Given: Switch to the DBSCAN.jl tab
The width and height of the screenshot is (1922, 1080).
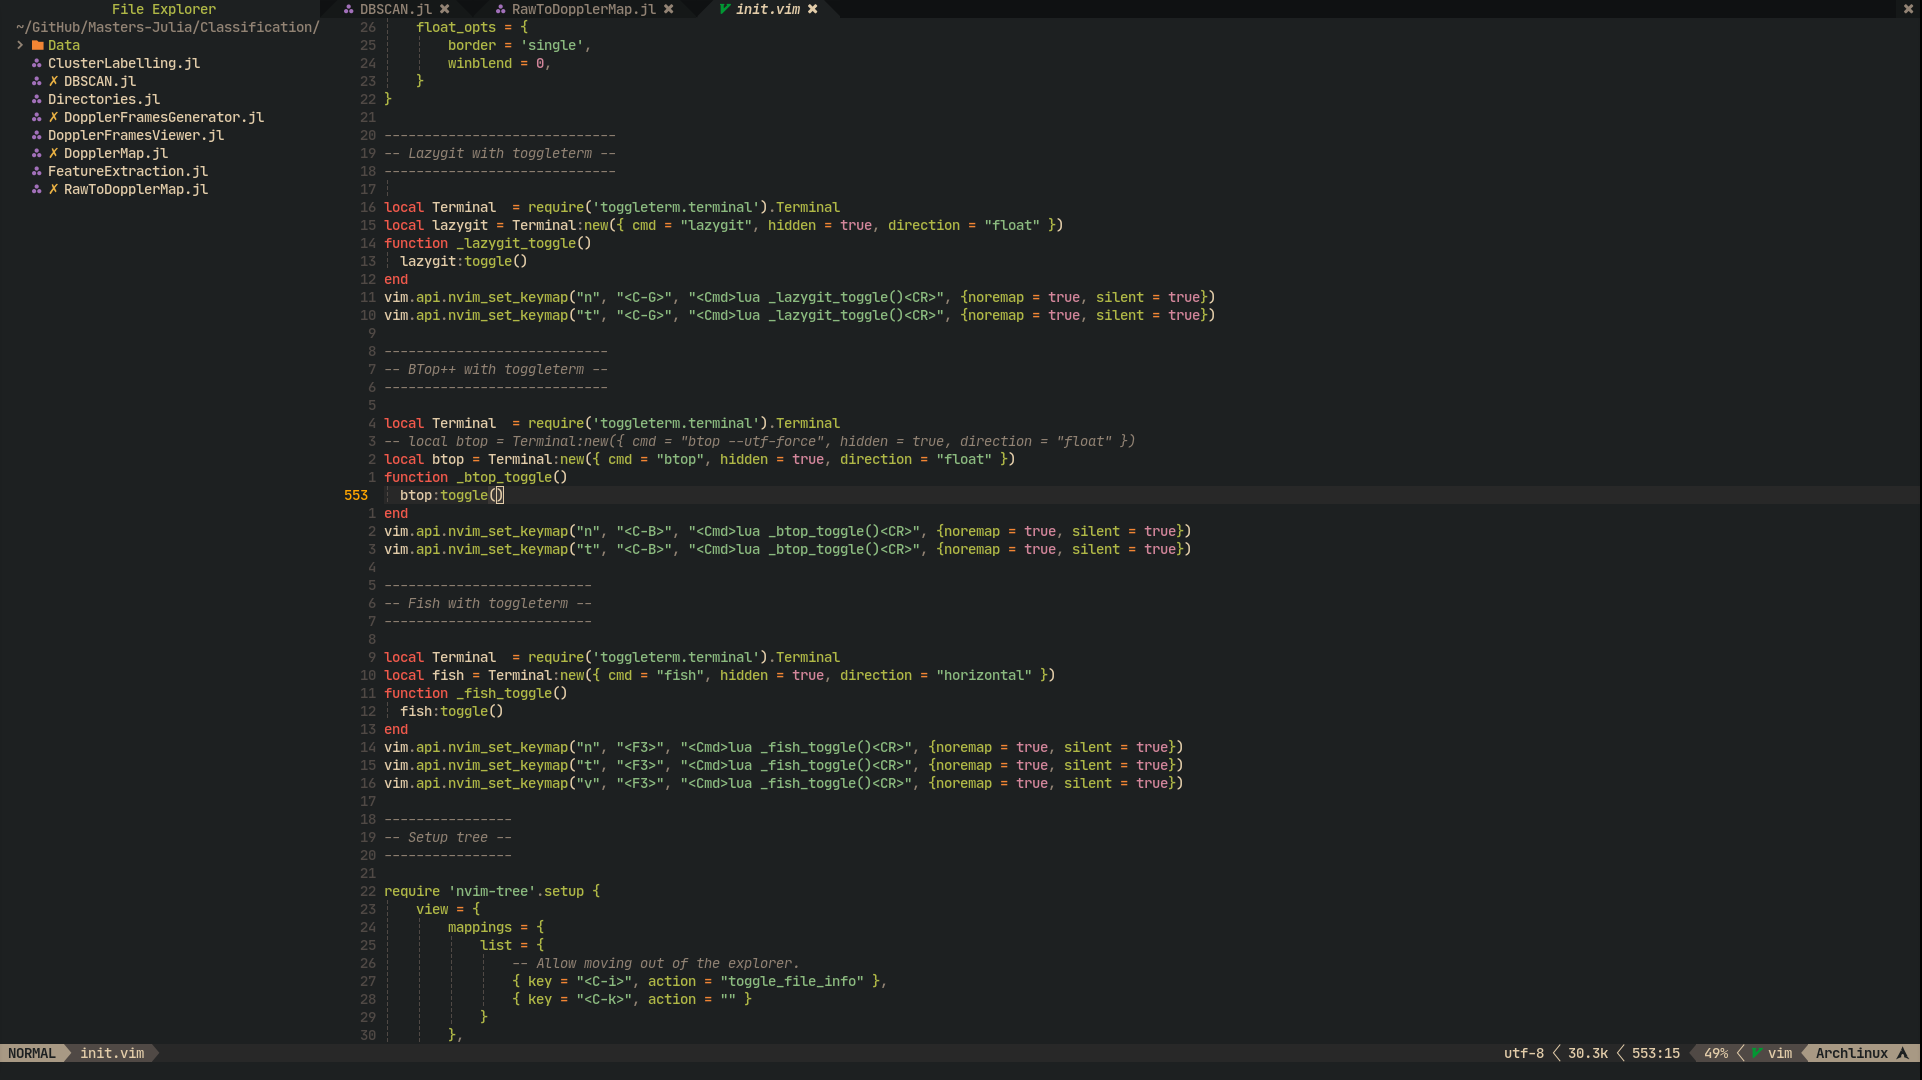Looking at the screenshot, I should pos(396,9).
